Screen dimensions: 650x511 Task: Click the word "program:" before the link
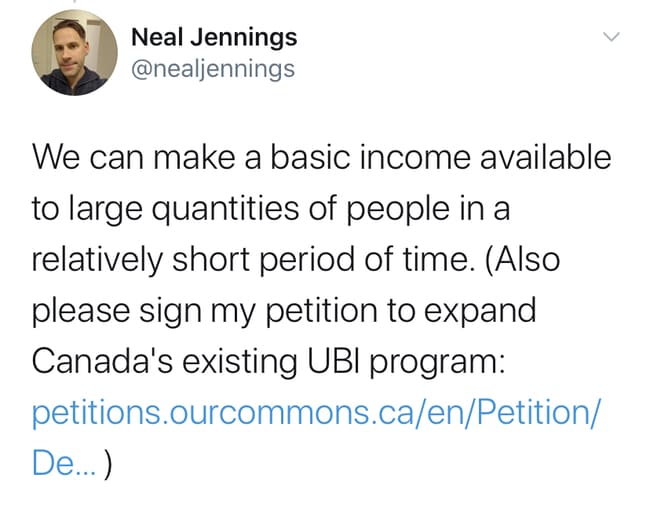(438, 363)
